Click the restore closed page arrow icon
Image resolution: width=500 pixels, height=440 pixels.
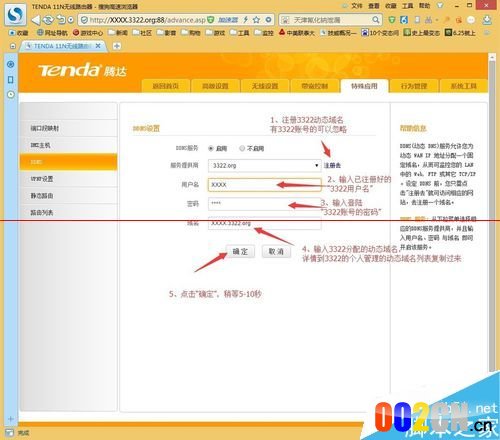point(61,20)
